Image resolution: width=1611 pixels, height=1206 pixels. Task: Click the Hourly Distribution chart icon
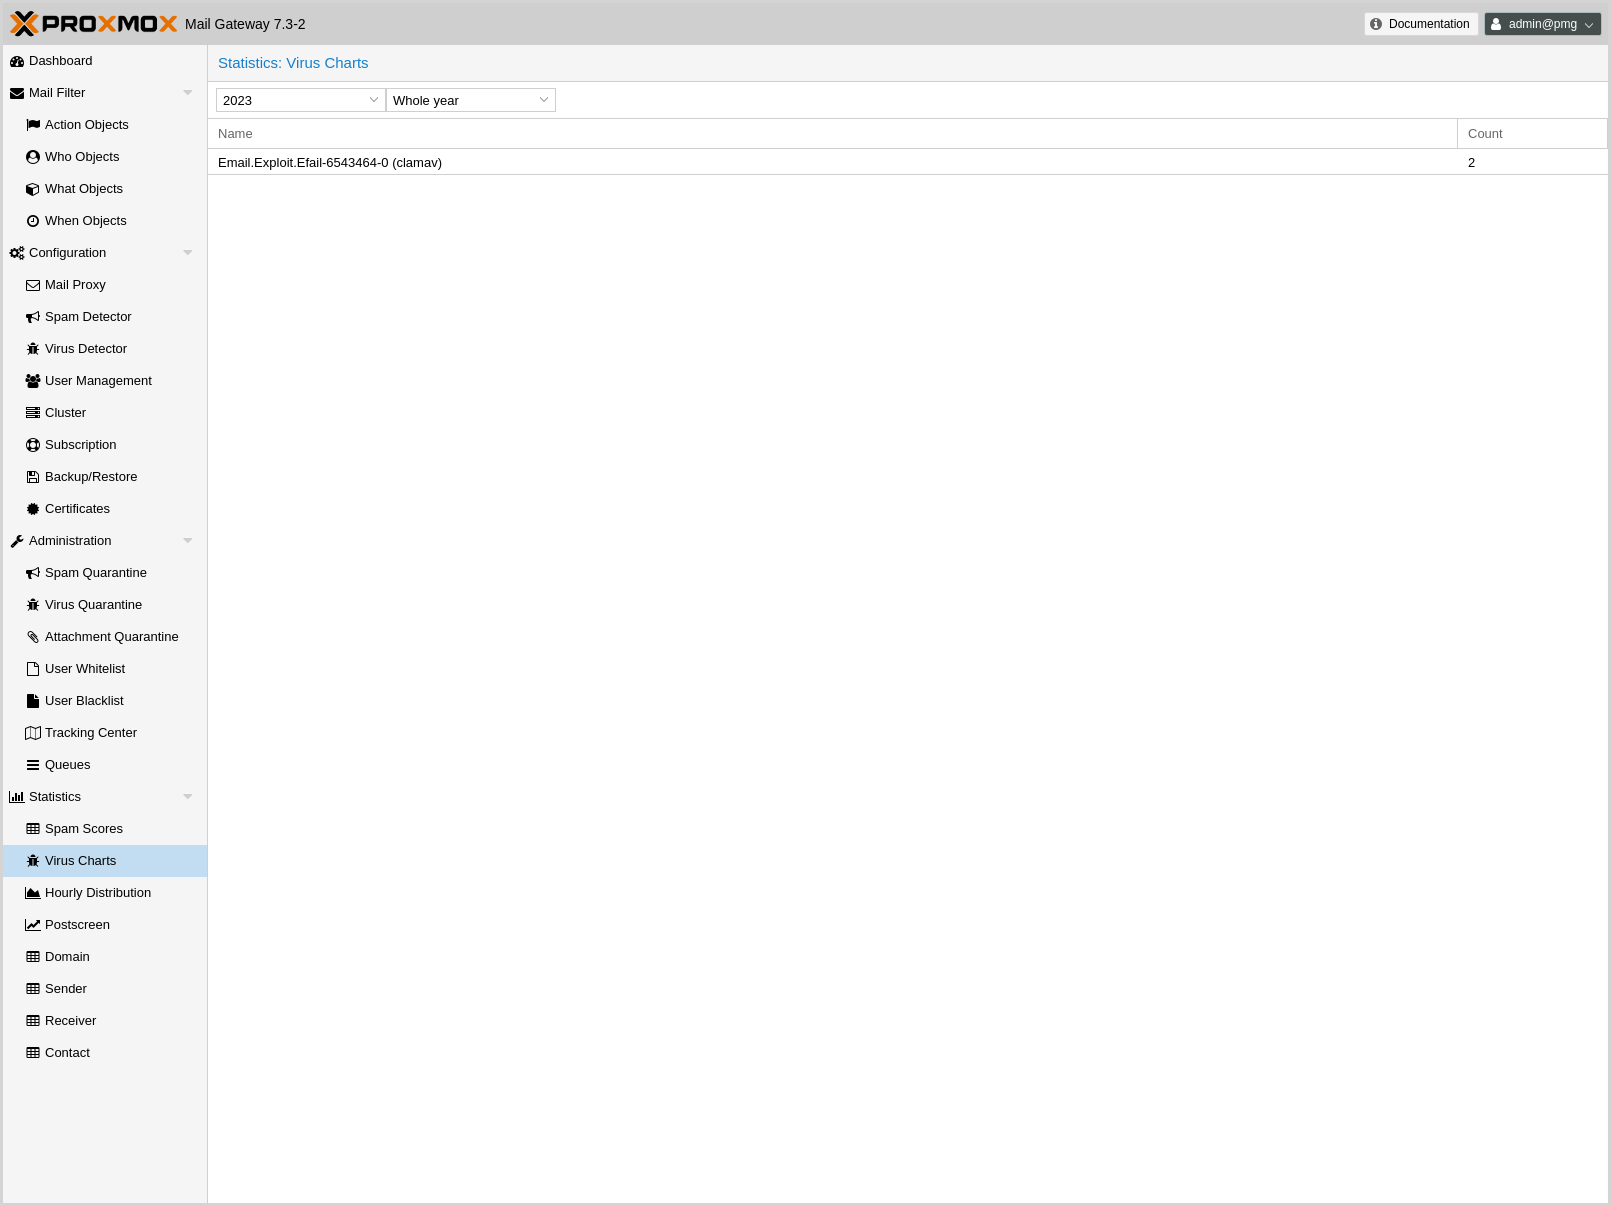[33, 893]
